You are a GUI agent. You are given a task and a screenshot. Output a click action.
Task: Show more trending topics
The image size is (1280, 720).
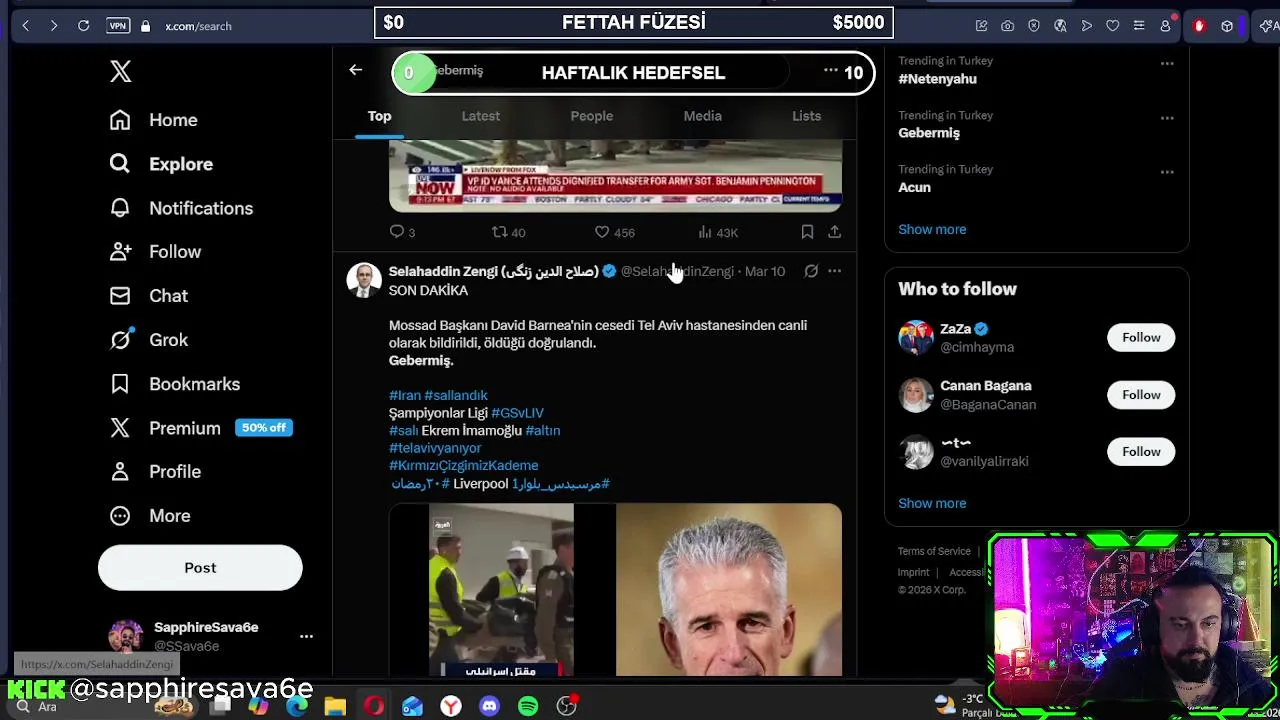[932, 230]
